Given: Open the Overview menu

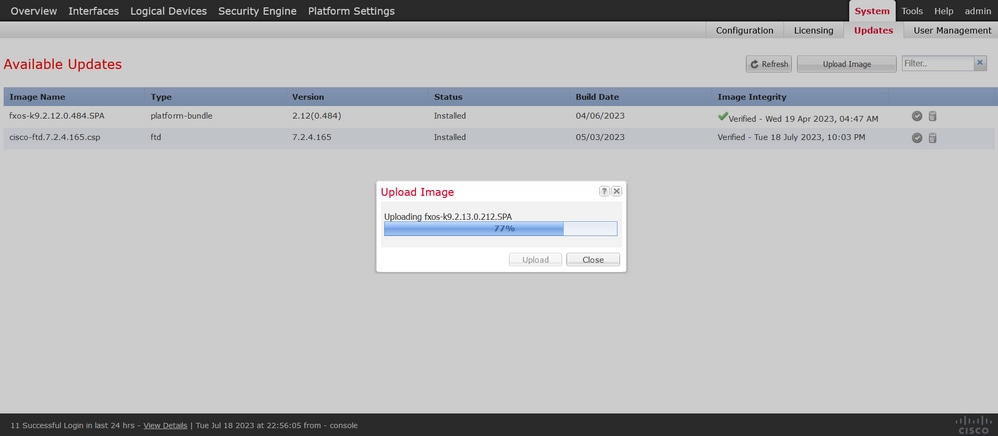Looking at the screenshot, I should pyautogui.click(x=34, y=11).
